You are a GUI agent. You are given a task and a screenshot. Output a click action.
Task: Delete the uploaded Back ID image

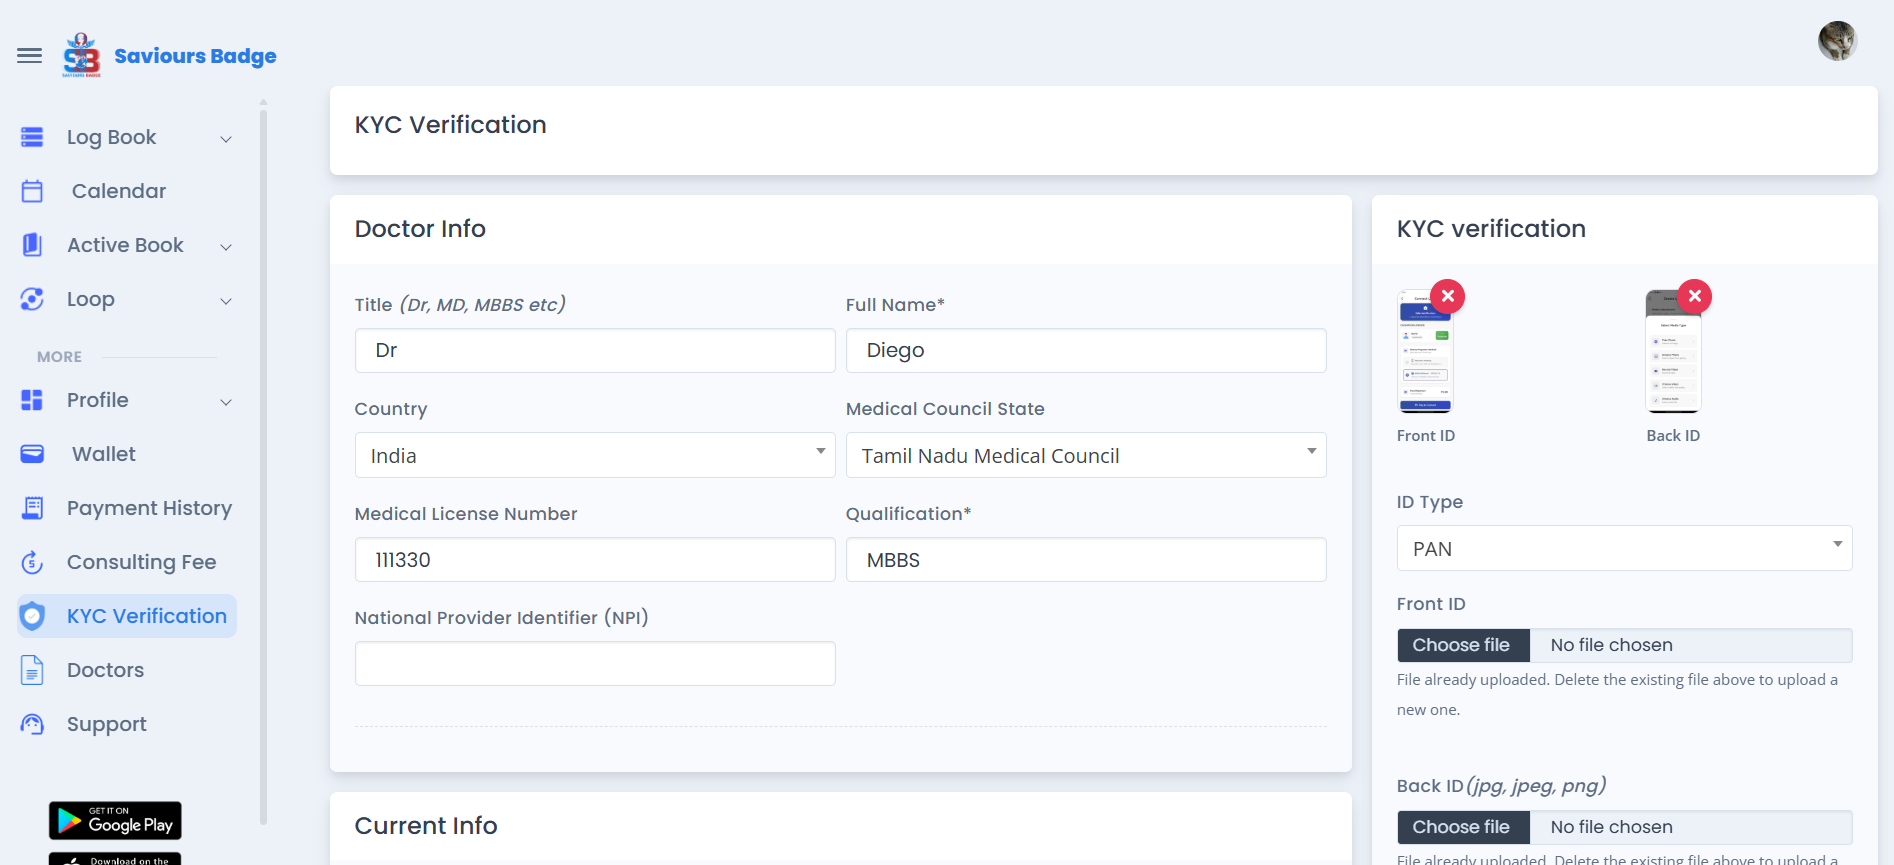tap(1694, 296)
